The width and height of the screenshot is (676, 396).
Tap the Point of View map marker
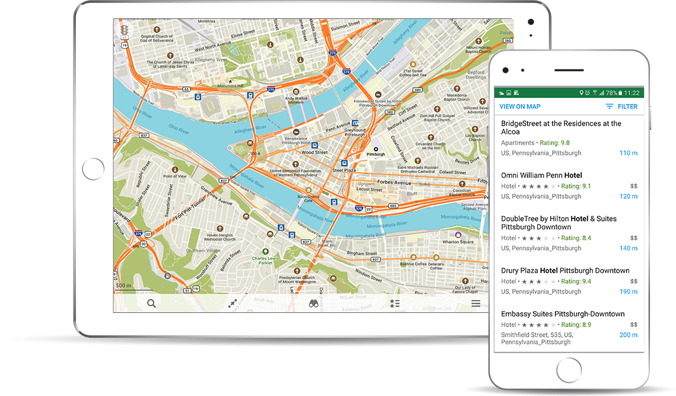coord(175,170)
